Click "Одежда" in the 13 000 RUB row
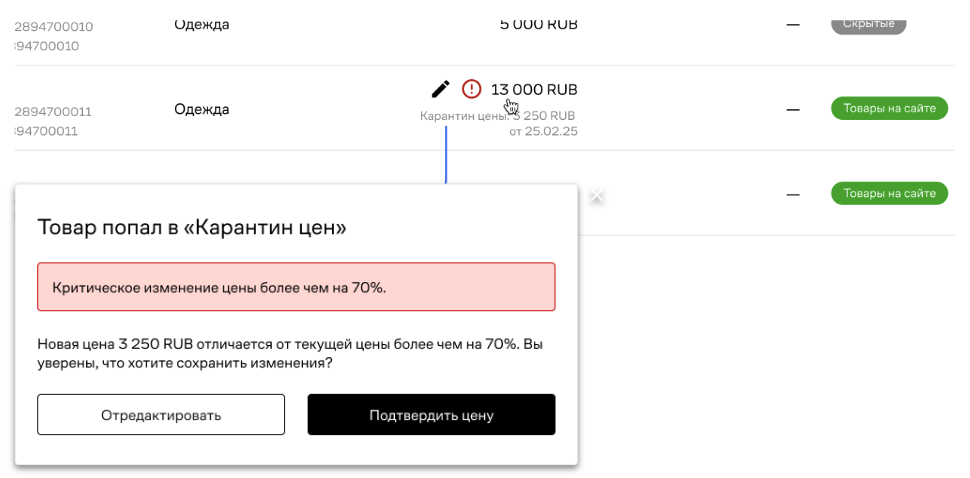The image size is (970, 478). (201, 109)
